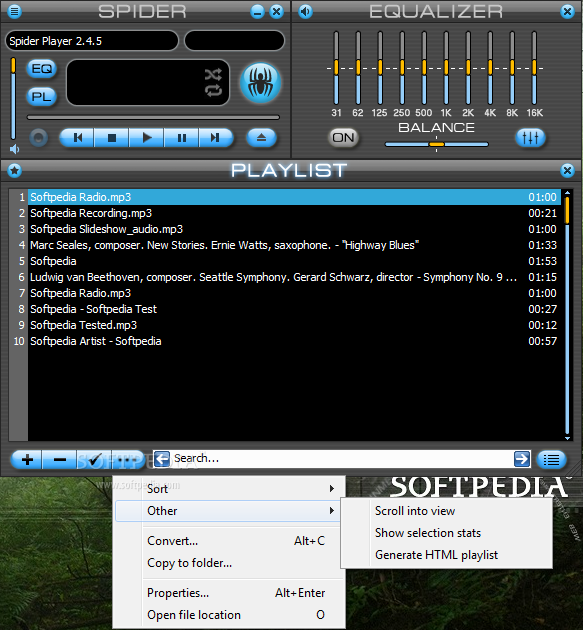583x630 pixels.
Task: Adjust the Balance slider
Action: [436, 144]
